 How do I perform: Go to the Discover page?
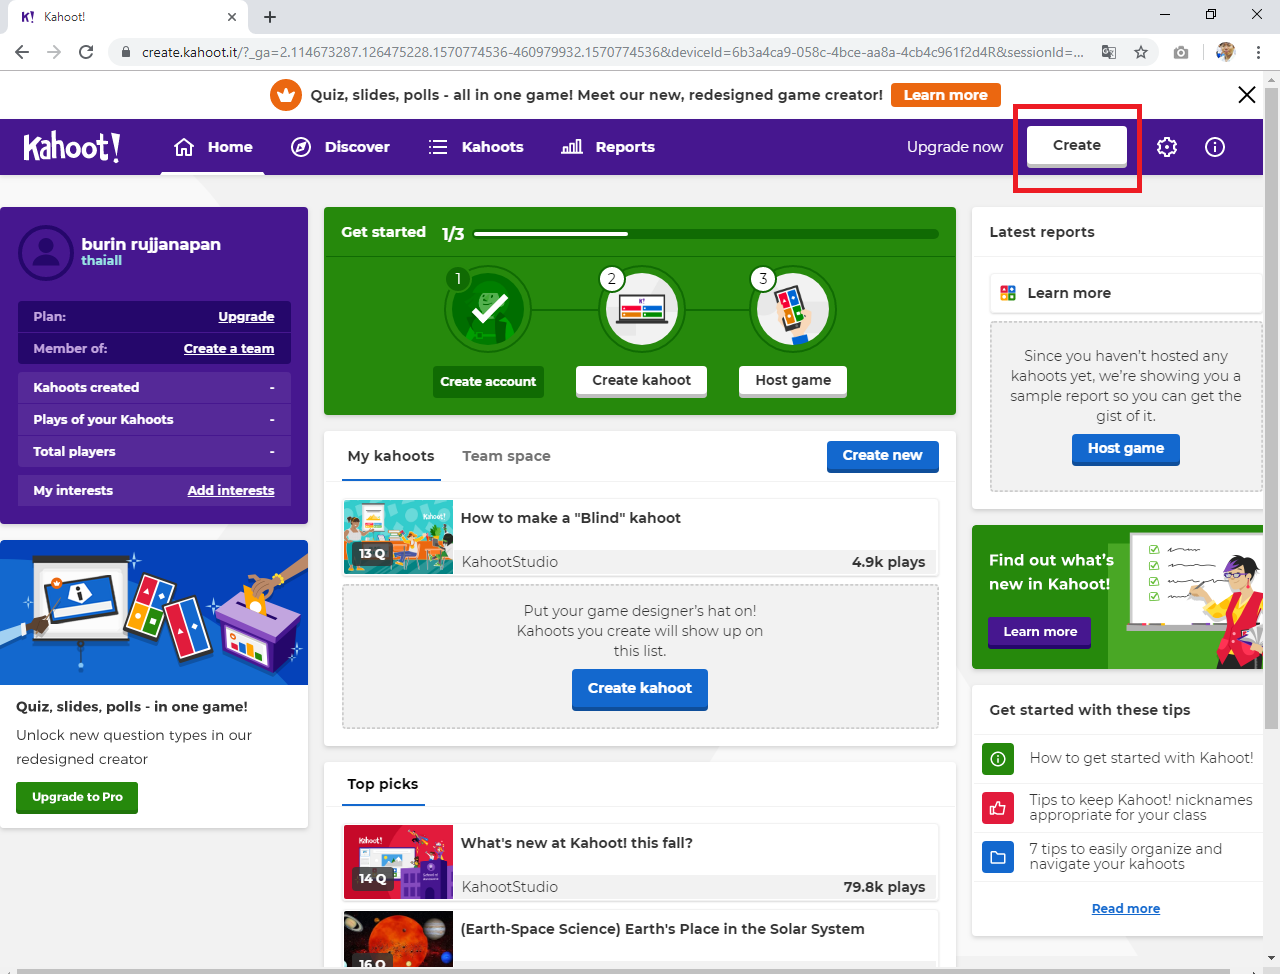click(x=340, y=147)
